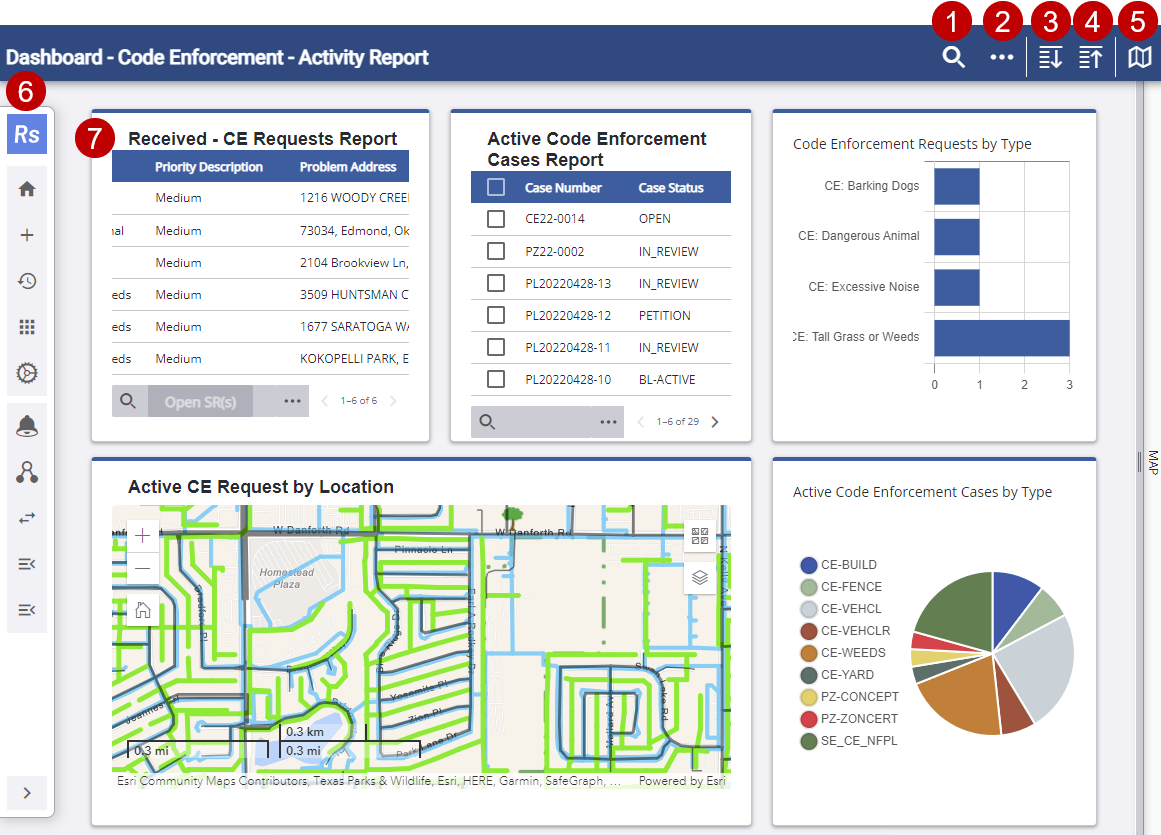1161x835 pixels.
Task: Click the Priority Description column header
Action: [x=208, y=167]
